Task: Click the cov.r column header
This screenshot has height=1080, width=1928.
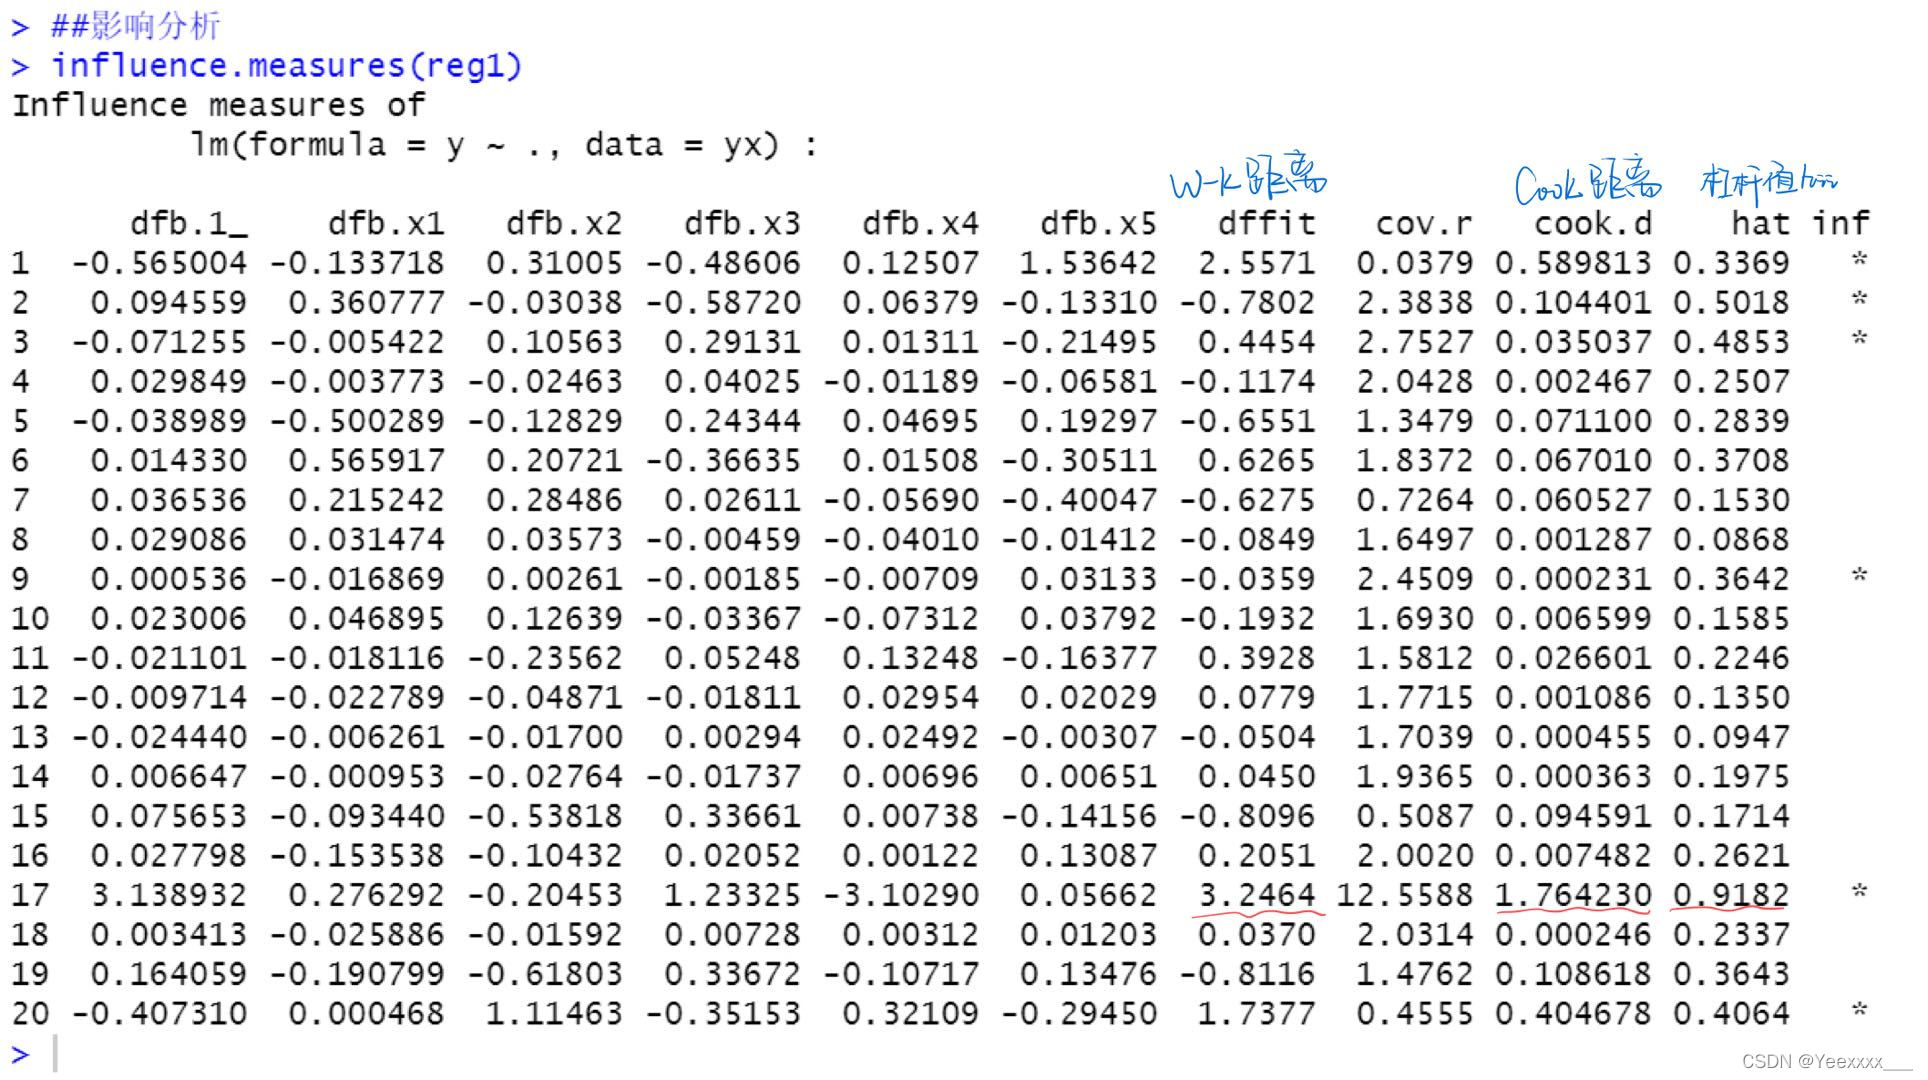Action: [1423, 224]
